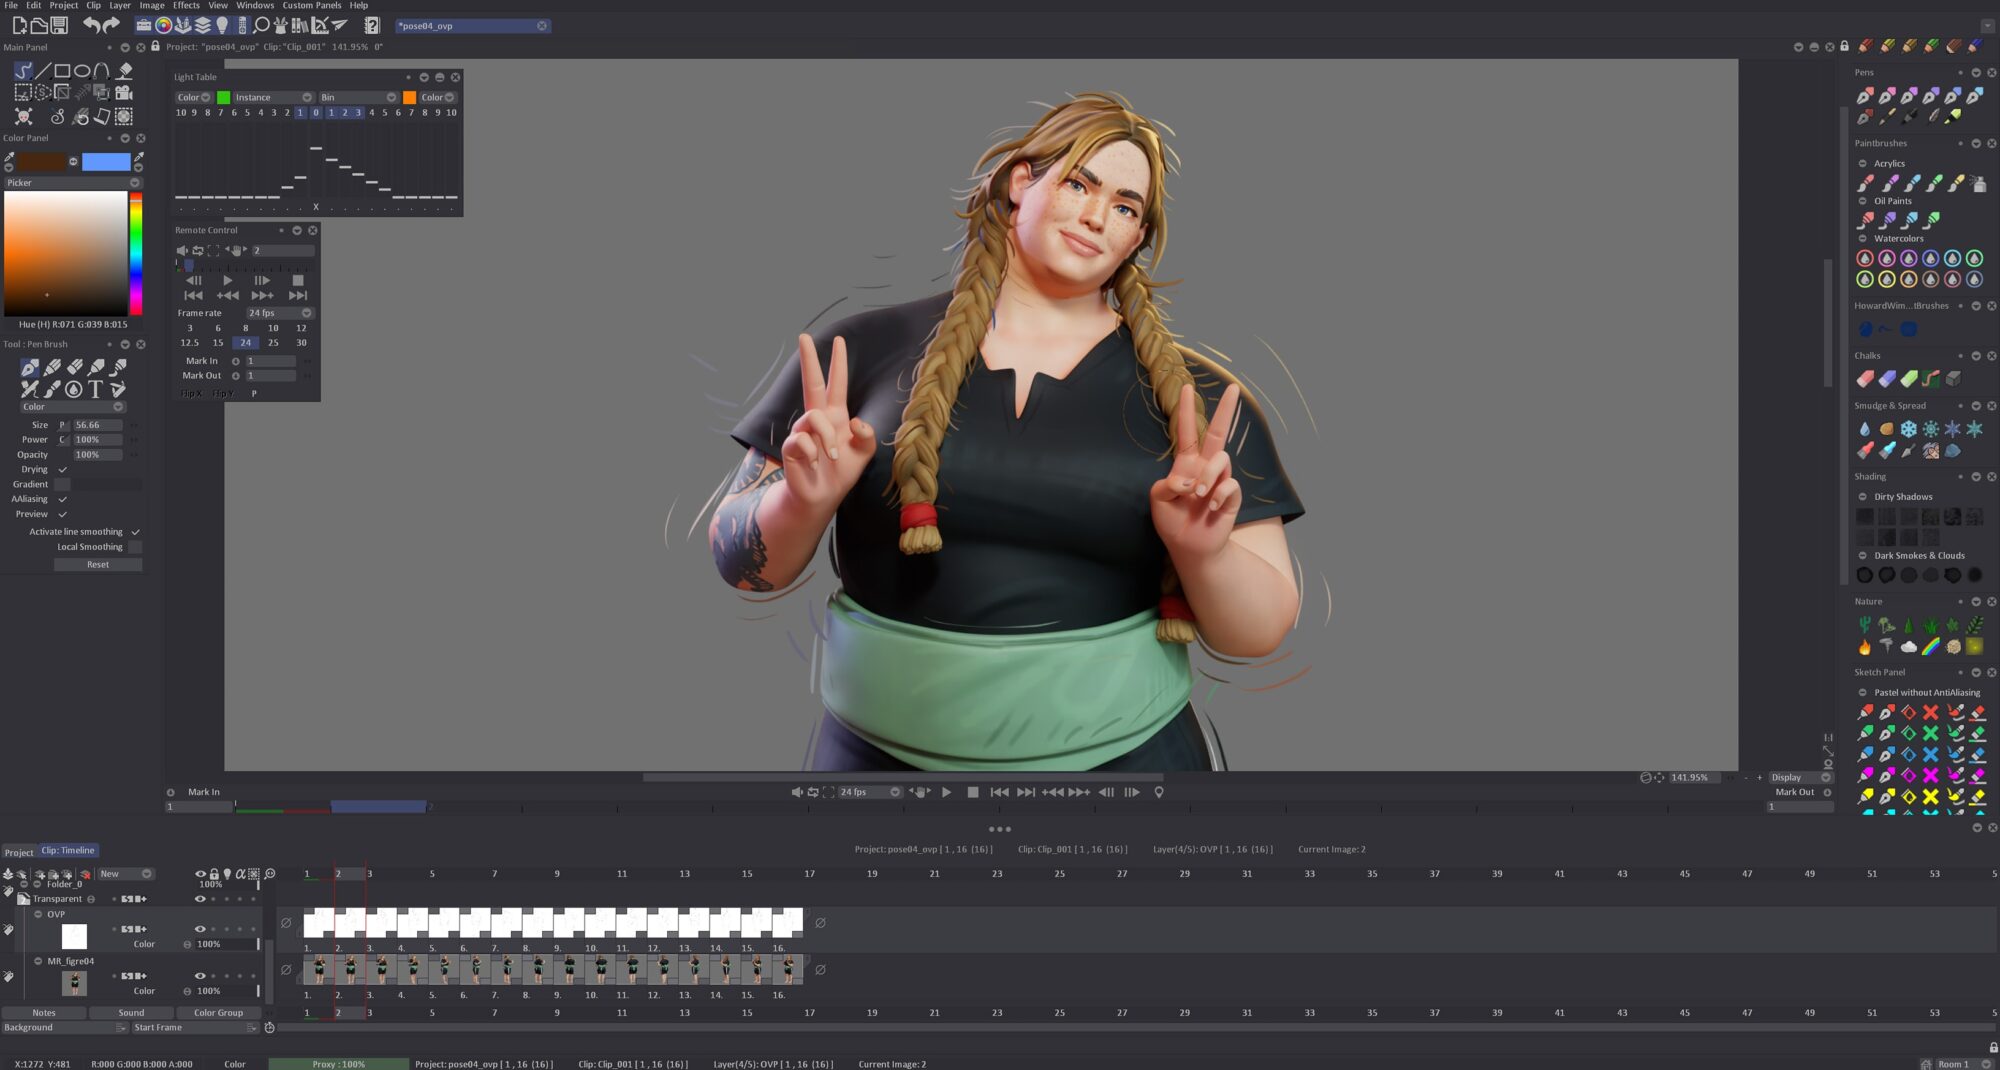Click the Color Group button

218,1013
